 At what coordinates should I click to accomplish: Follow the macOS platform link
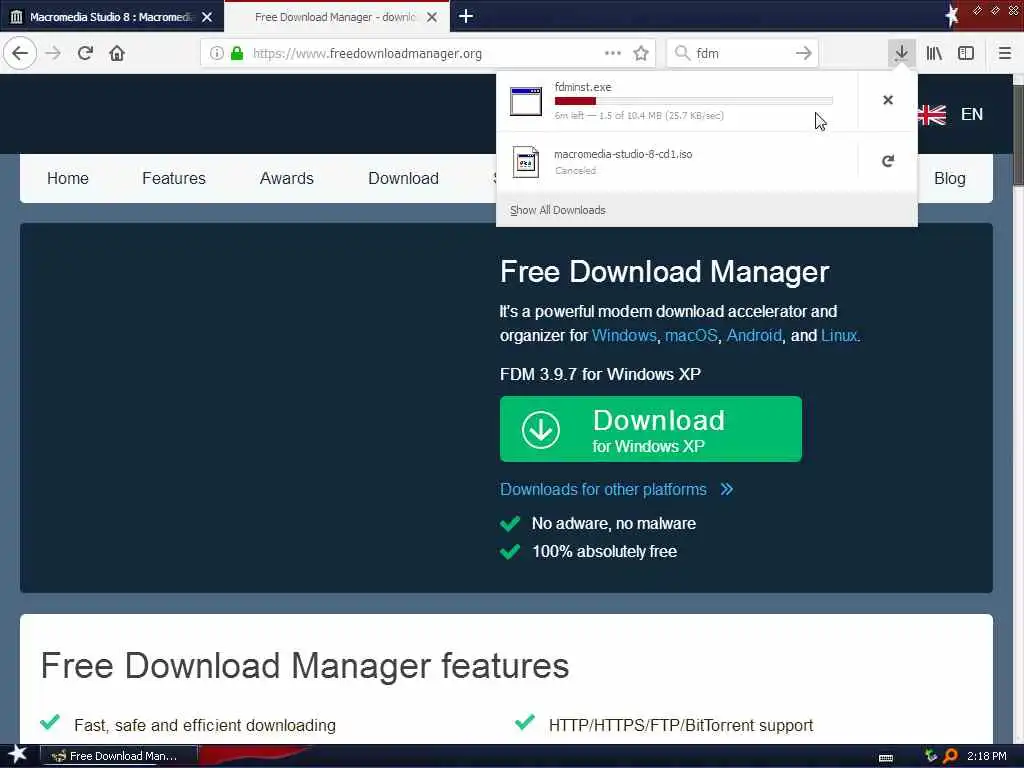[x=691, y=336]
